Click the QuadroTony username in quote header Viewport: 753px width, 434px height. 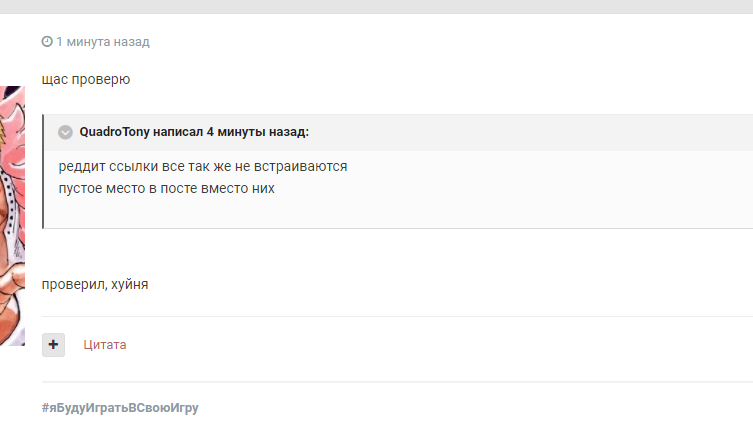coord(114,132)
